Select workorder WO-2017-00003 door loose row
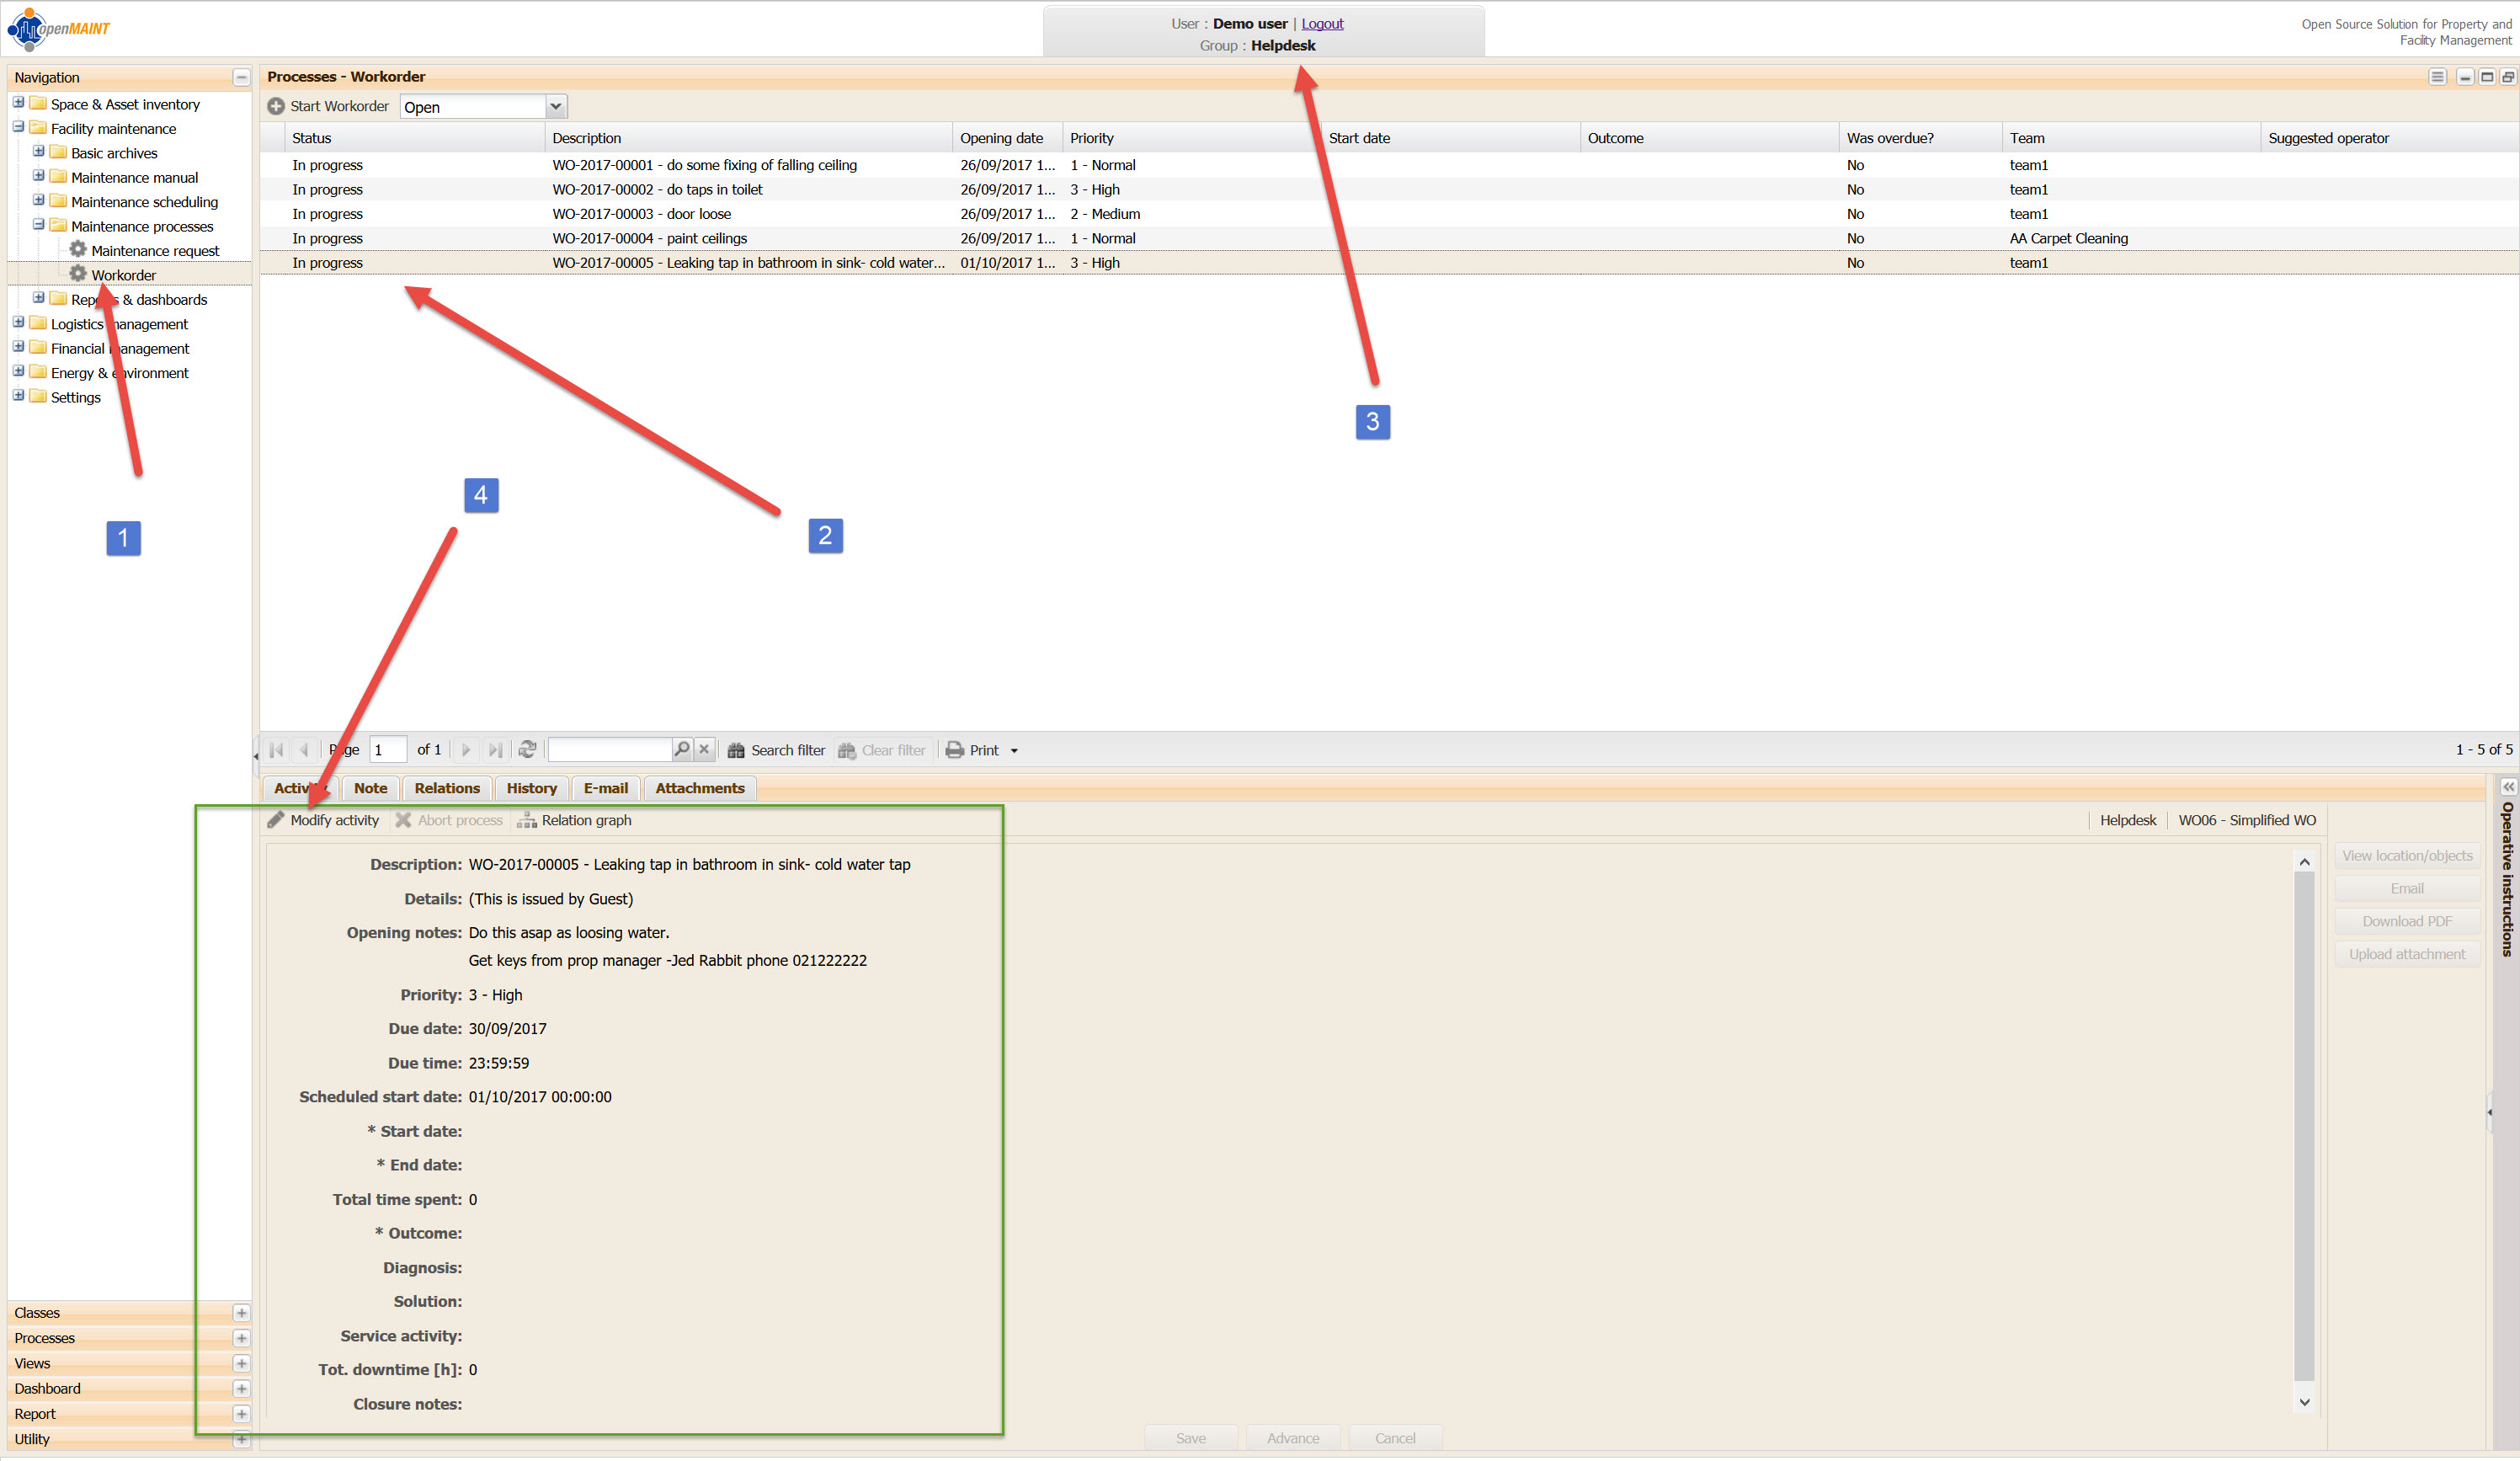The width and height of the screenshot is (2520, 1461). coord(640,214)
